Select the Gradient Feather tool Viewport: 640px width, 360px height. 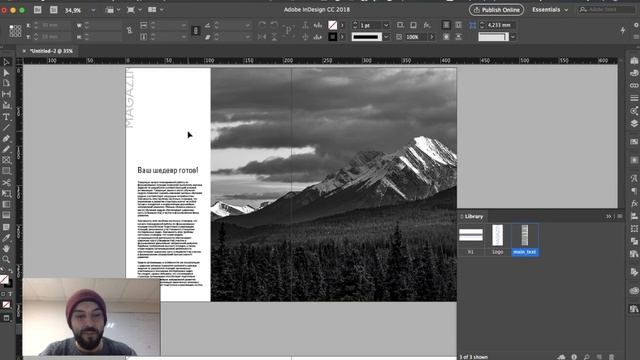click(x=6, y=215)
